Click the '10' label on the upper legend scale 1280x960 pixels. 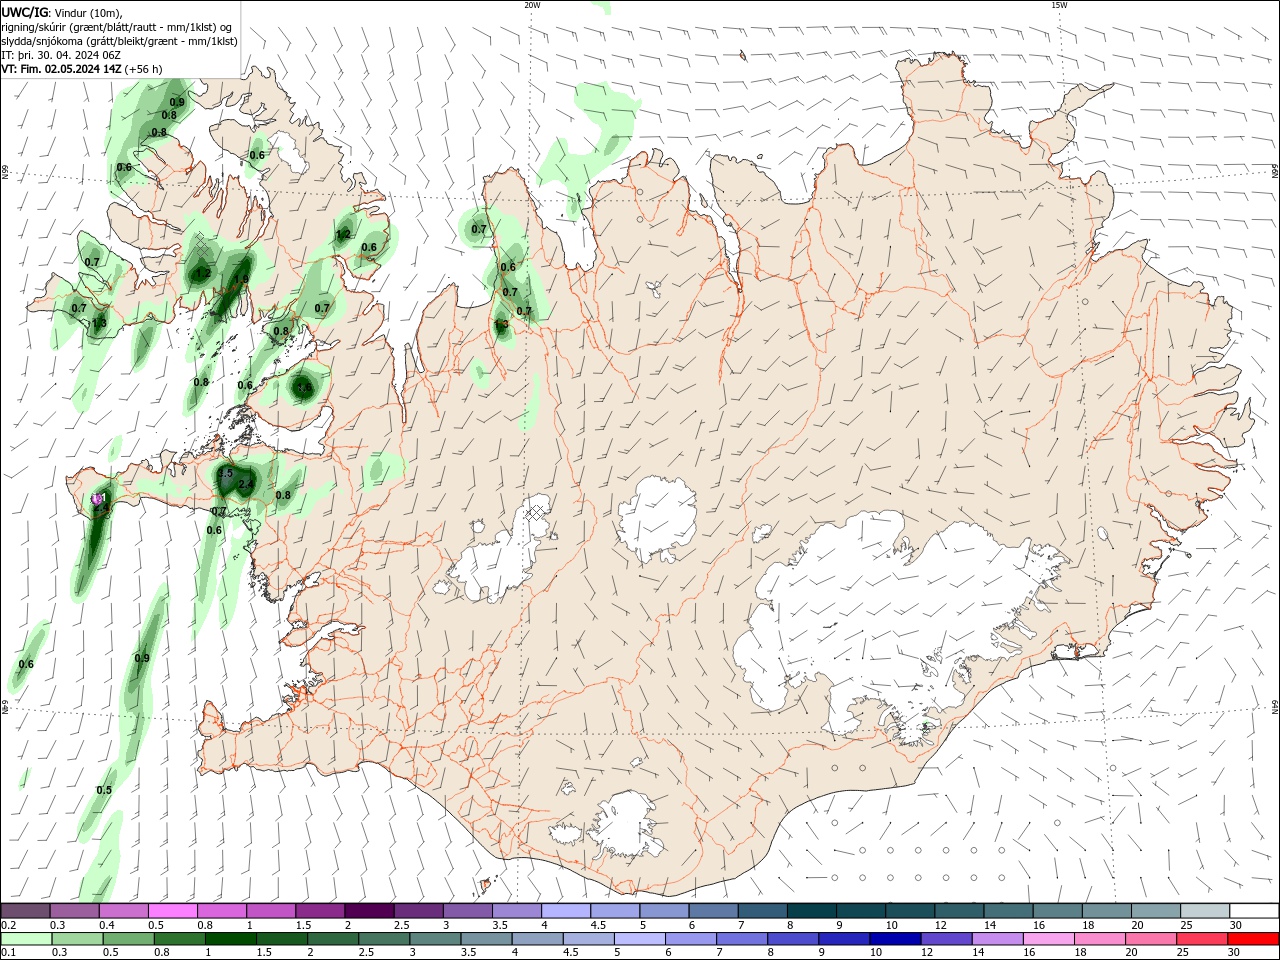[891, 925]
